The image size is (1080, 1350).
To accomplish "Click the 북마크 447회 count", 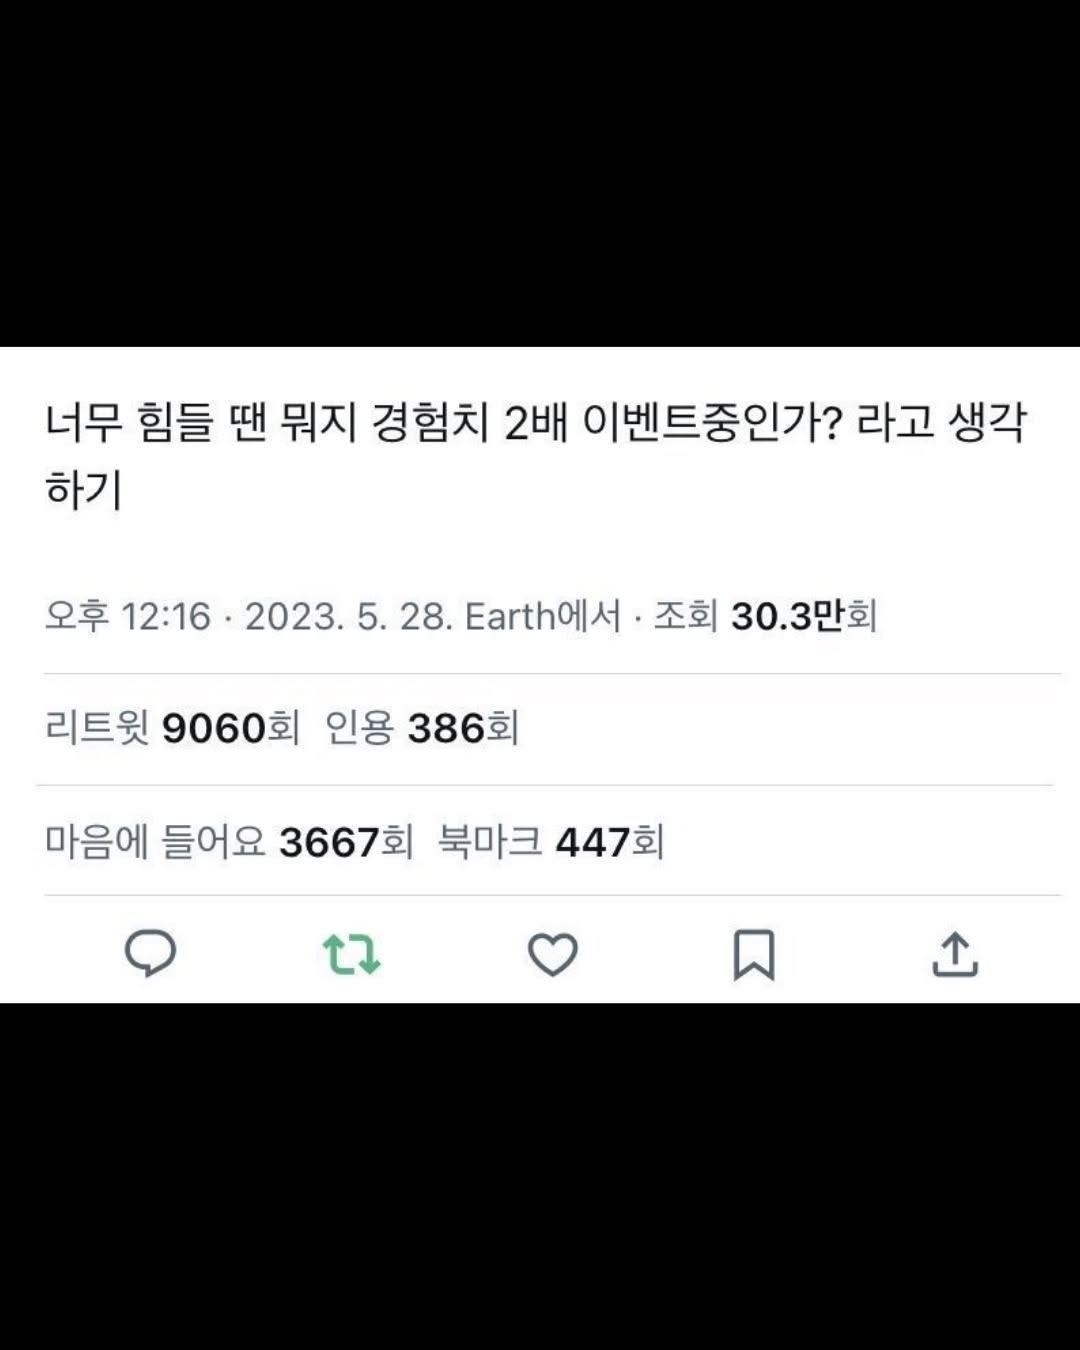I will coord(551,842).
